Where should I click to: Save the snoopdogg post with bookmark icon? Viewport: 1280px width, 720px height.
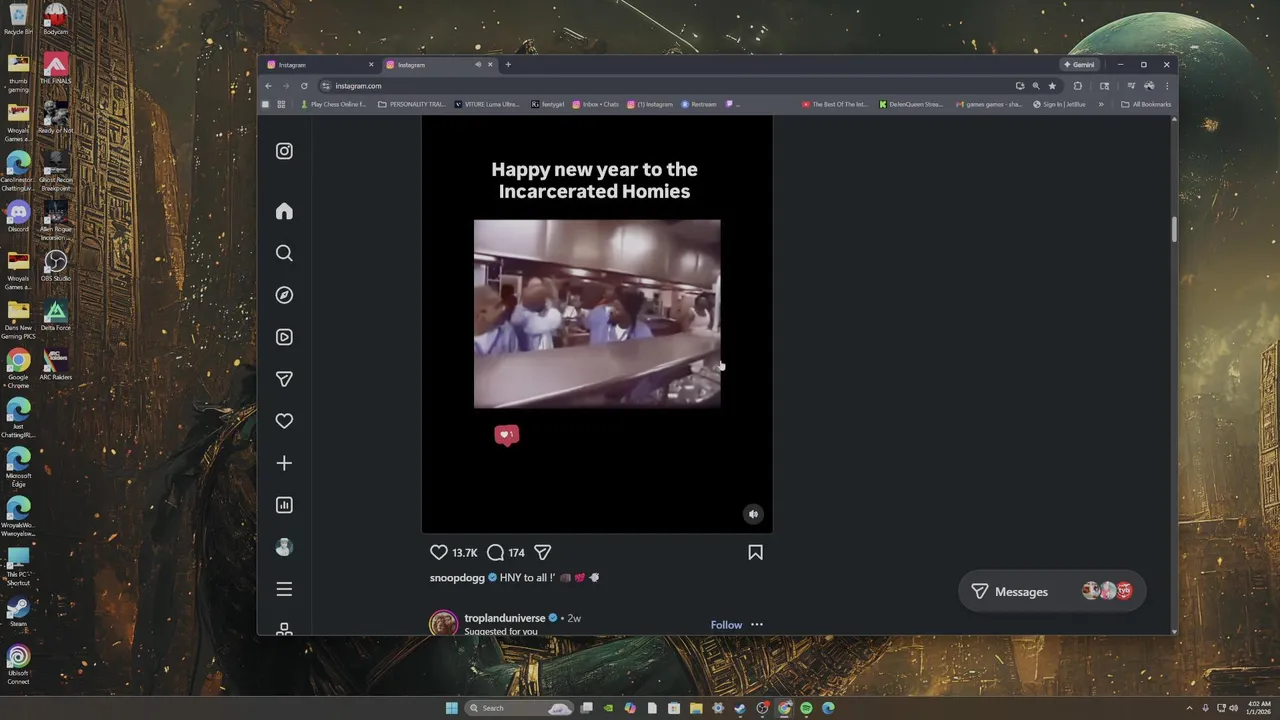point(755,552)
